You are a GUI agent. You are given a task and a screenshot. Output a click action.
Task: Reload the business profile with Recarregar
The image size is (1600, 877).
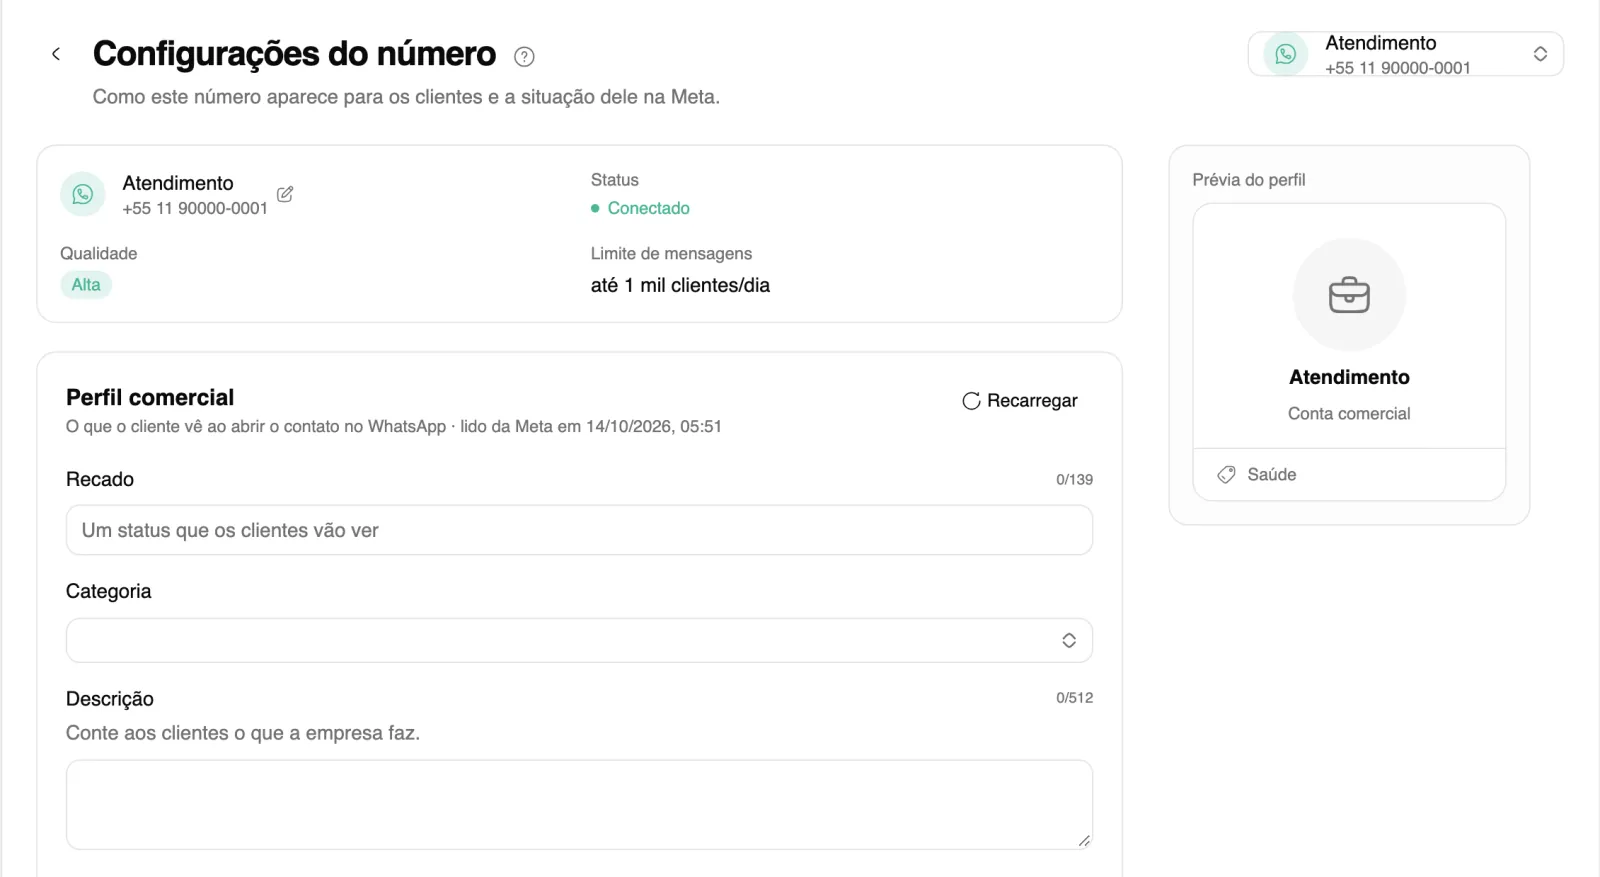1020,401
